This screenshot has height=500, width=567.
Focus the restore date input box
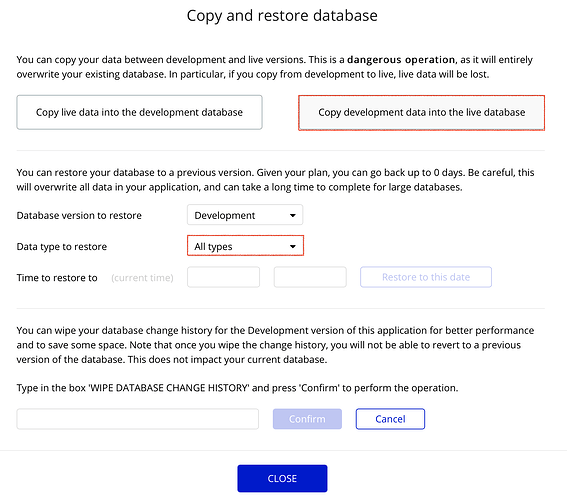[223, 277]
